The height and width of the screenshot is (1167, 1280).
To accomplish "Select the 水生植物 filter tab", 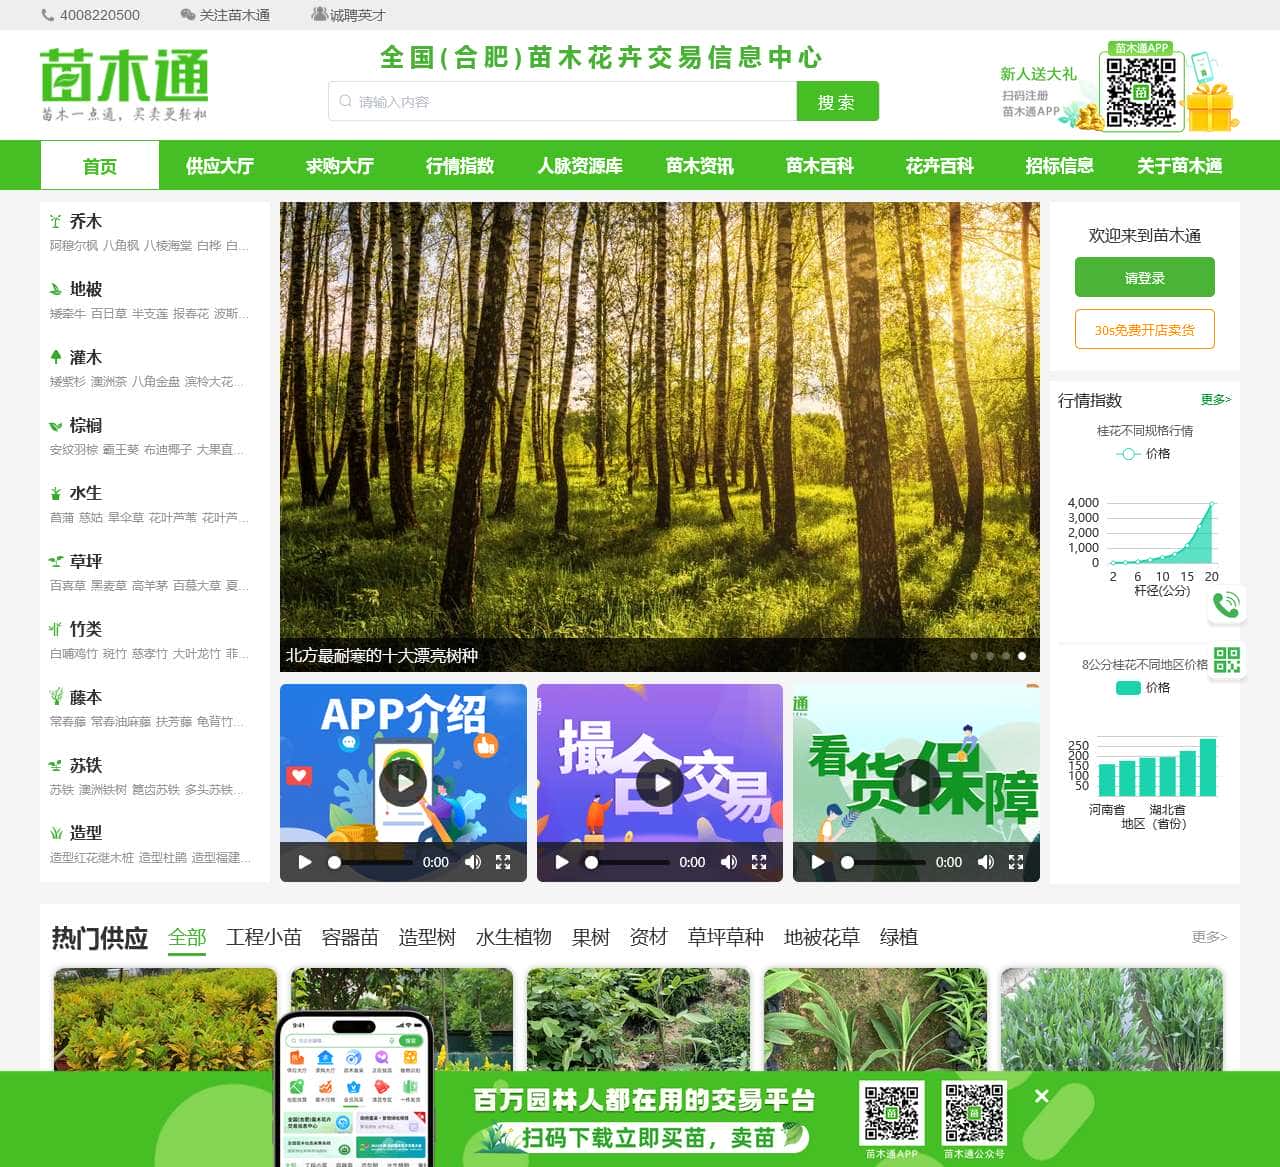I will click(514, 937).
